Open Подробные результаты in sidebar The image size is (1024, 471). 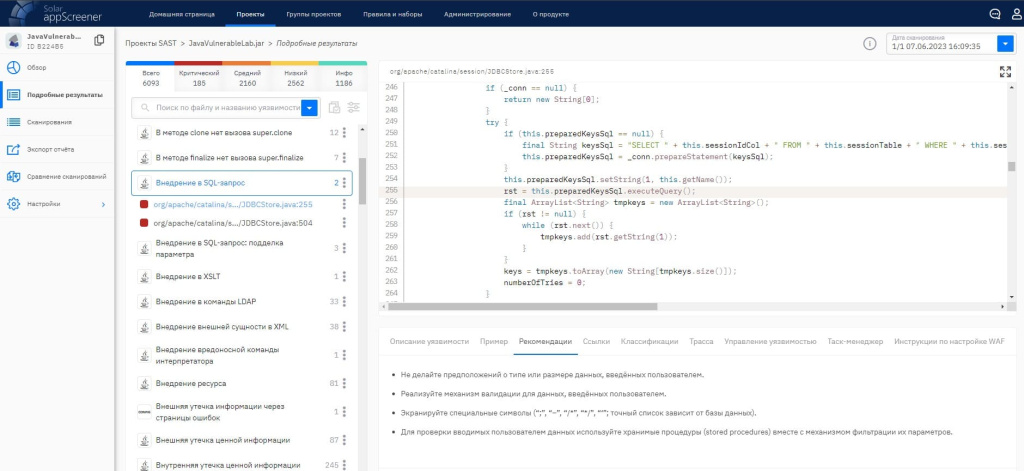click(x=56, y=95)
